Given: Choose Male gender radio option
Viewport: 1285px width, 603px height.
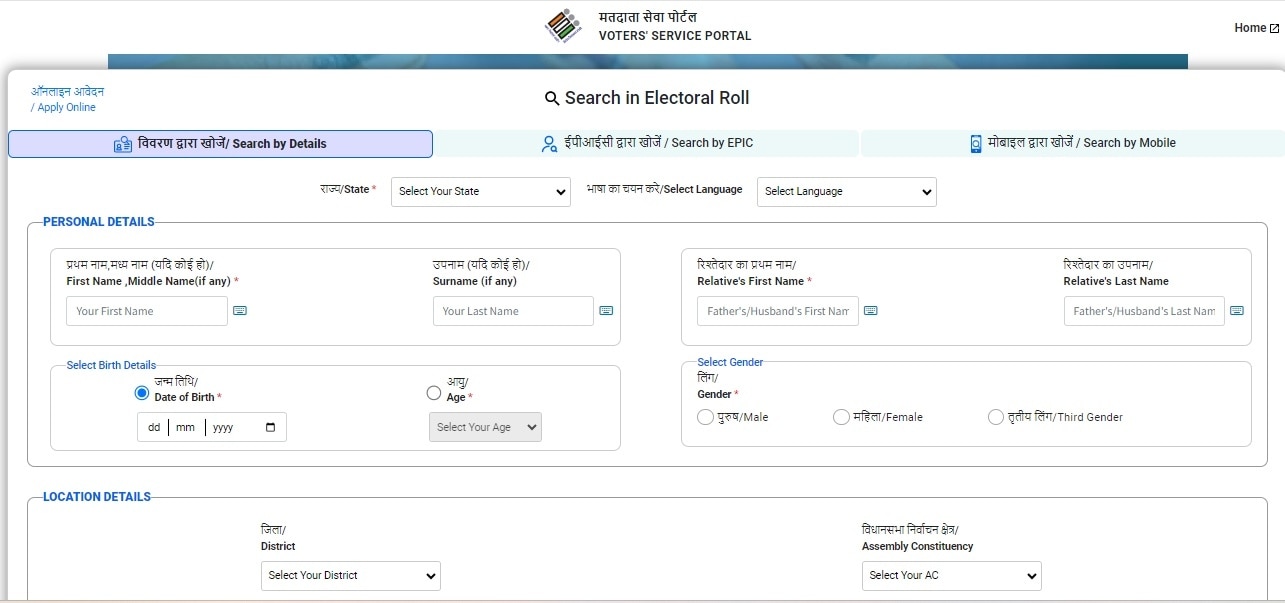Looking at the screenshot, I should point(704,417).
